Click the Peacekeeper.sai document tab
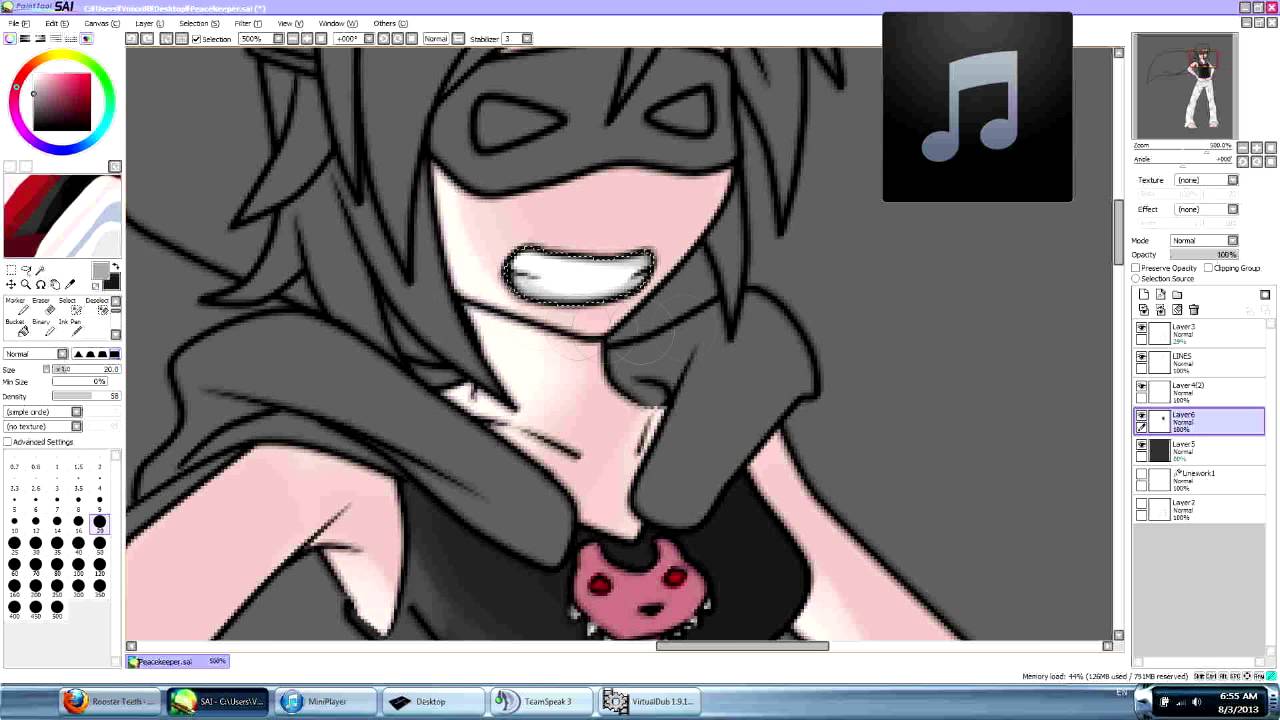 click(x=178, y=661)
